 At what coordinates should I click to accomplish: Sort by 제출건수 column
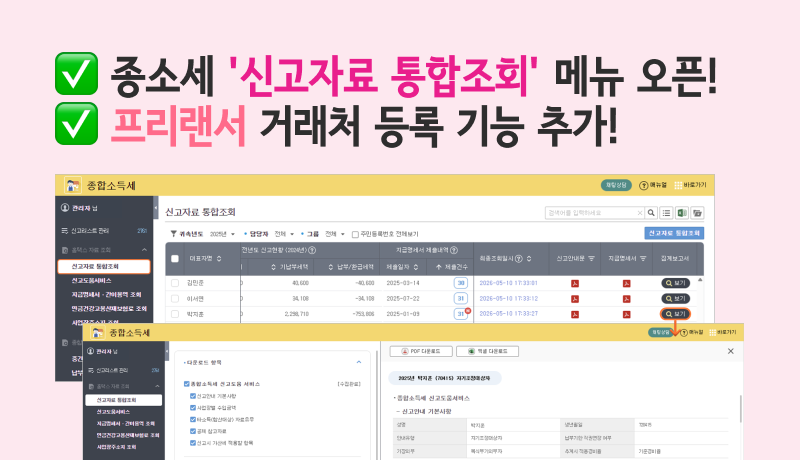(x=438, y=267)
